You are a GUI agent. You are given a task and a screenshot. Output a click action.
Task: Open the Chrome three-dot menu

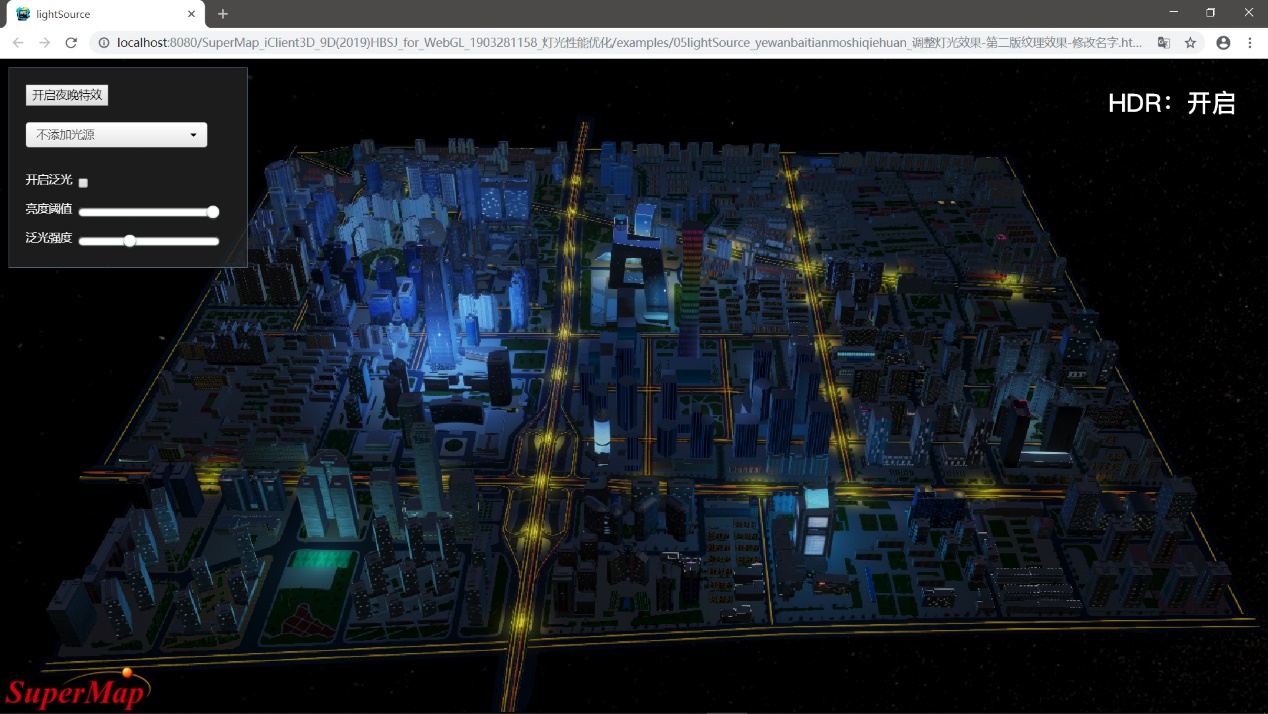[x=1250, y=43]
